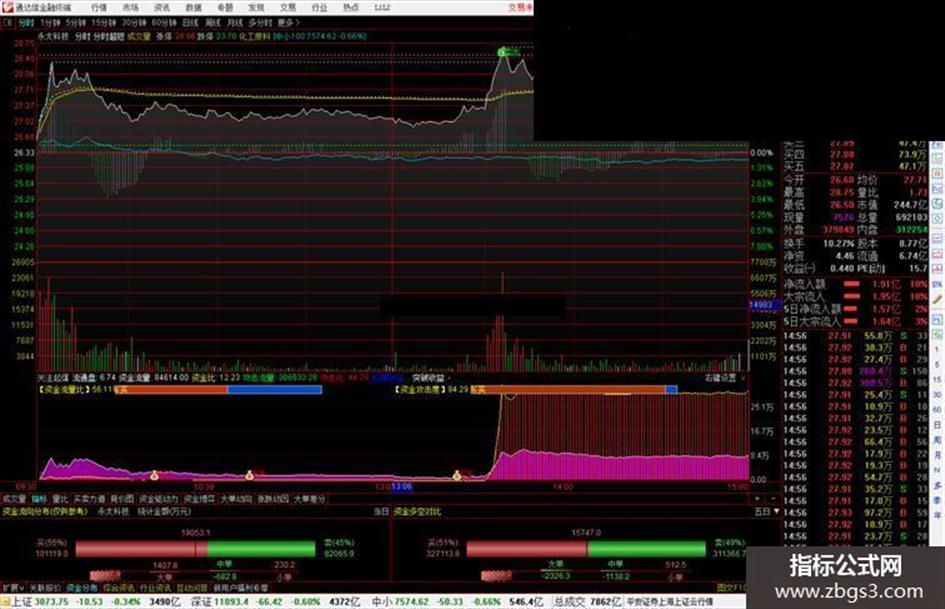The height and width of the screenshot is (609, 945).
Task: Switch to the 30分钟 period tab
Action: click(x=134, y=23)
